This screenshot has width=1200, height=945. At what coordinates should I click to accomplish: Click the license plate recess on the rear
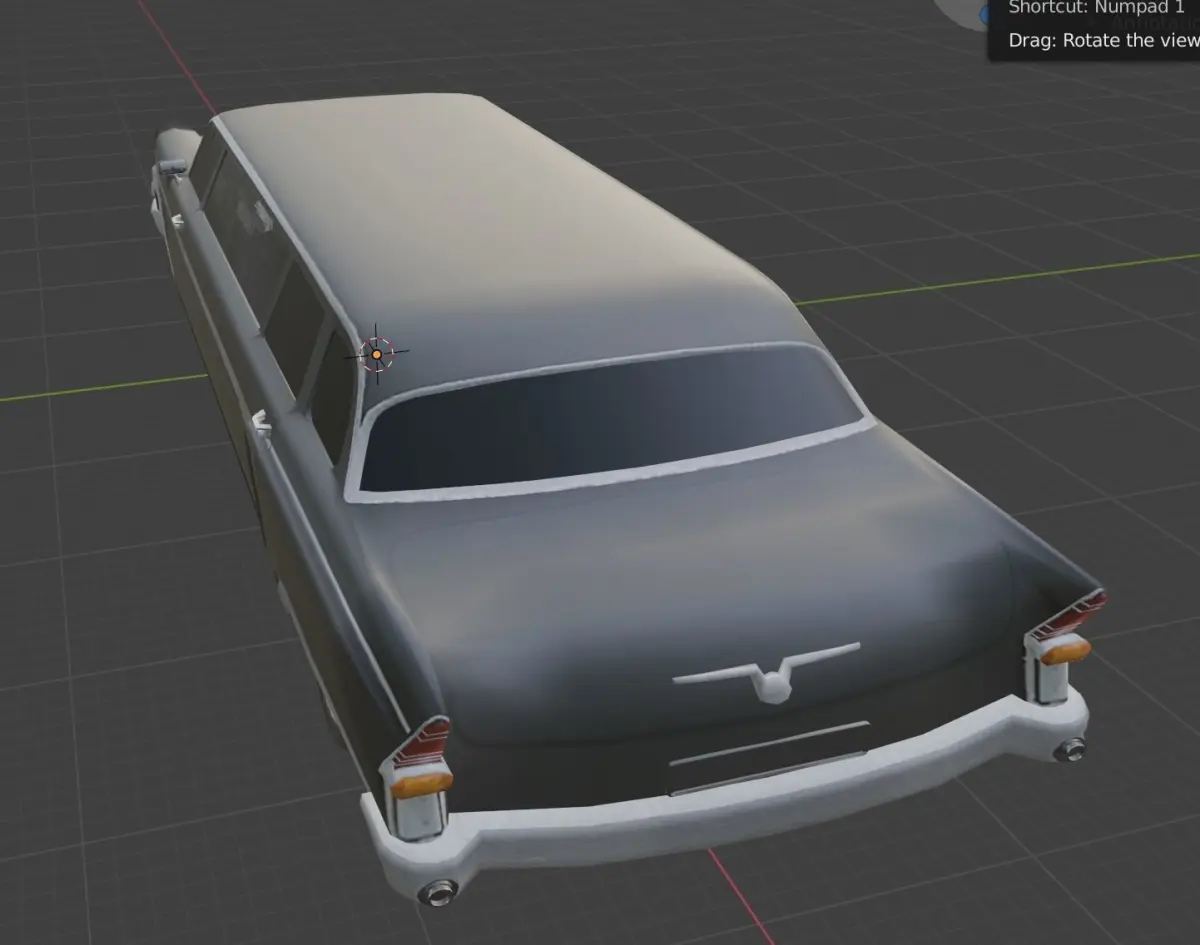pyautogui.click(x=768, y=758)
